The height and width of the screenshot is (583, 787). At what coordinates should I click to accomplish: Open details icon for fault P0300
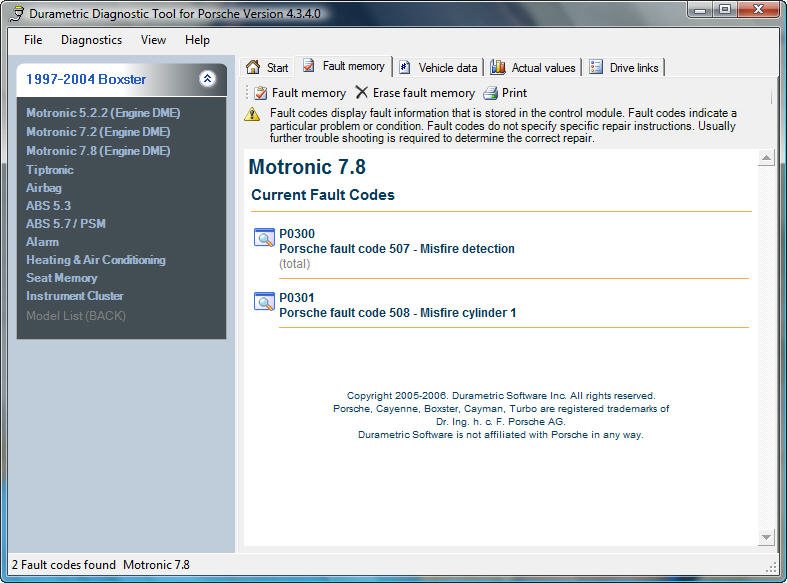[264, 237]
